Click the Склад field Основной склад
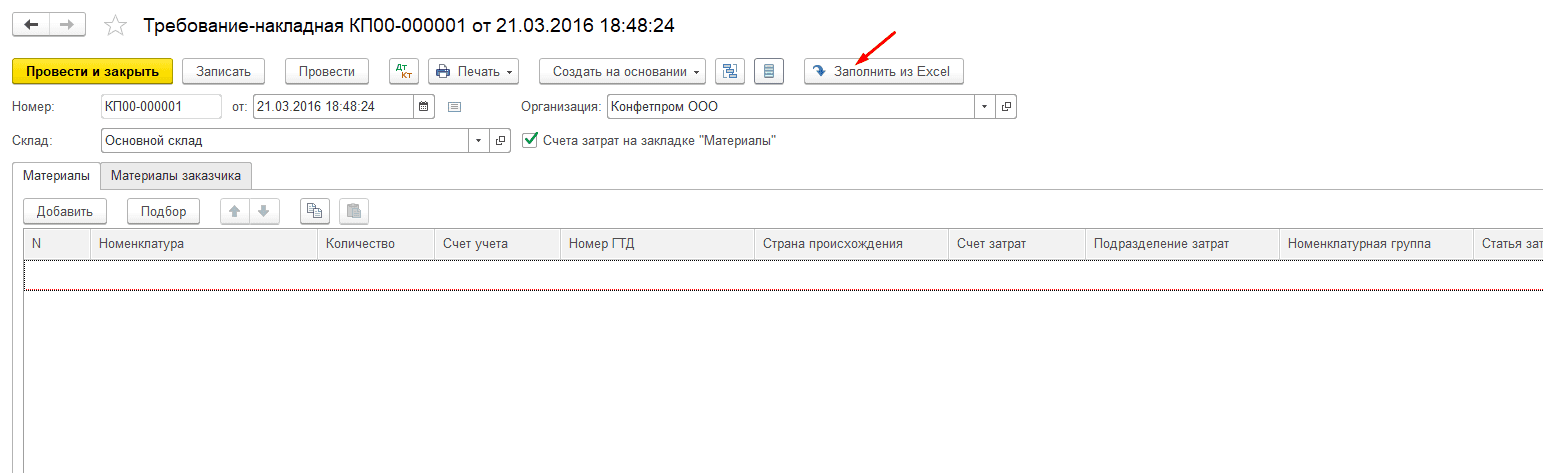The height and width of the screenshot is (473, 1543). tap(286, 141)
